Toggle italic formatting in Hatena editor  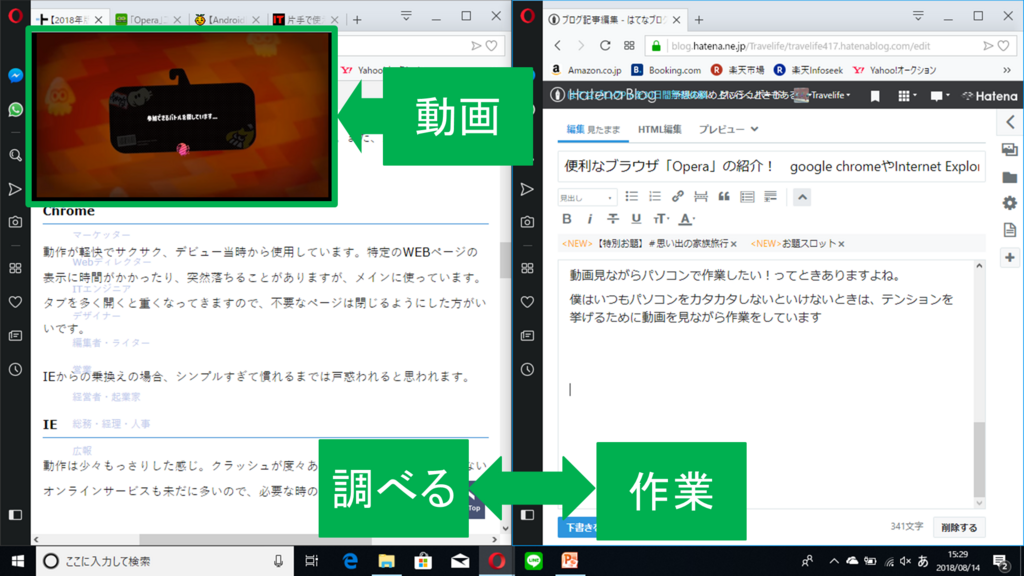(x=590, y=219)
